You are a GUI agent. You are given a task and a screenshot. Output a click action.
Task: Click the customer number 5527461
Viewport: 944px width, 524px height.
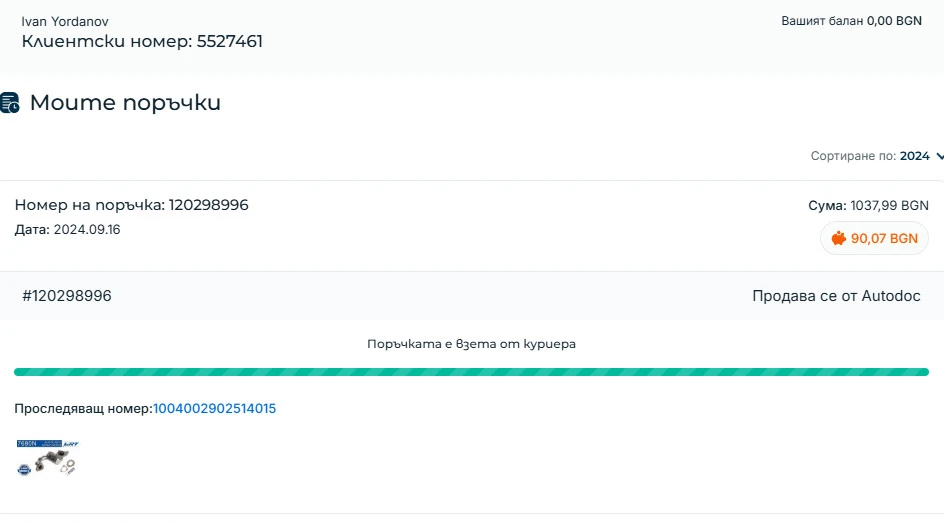click(x=229, y=42)
